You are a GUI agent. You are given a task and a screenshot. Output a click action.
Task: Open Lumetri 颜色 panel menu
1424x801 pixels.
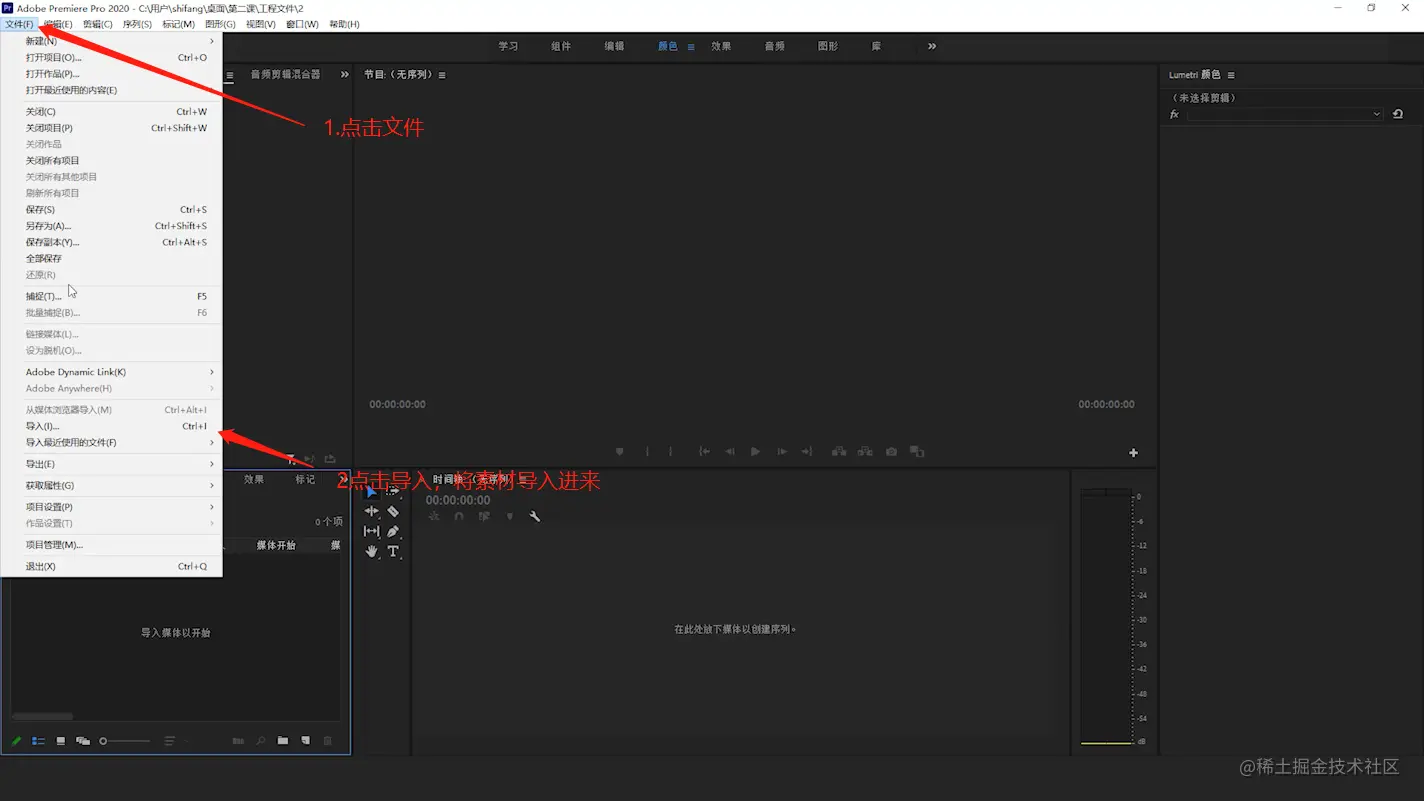1231,75
